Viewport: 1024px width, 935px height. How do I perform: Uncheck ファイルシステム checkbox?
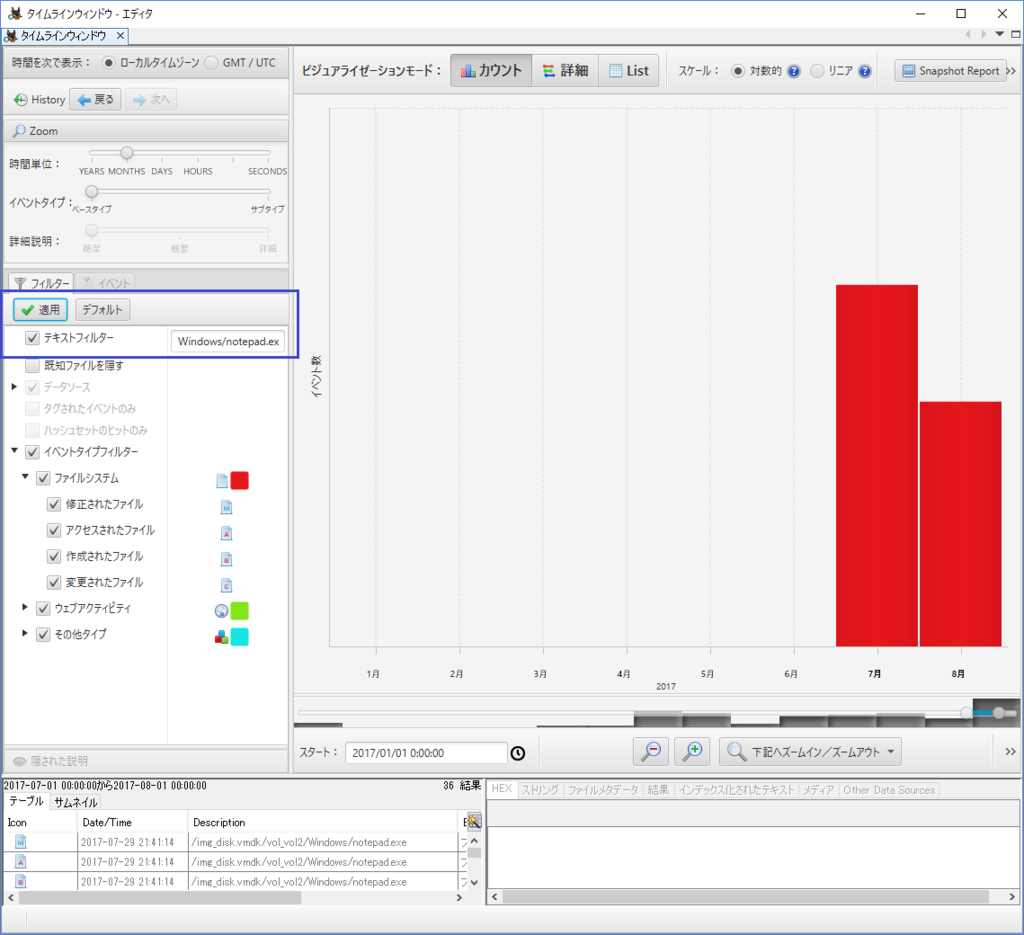coord(43,479)
